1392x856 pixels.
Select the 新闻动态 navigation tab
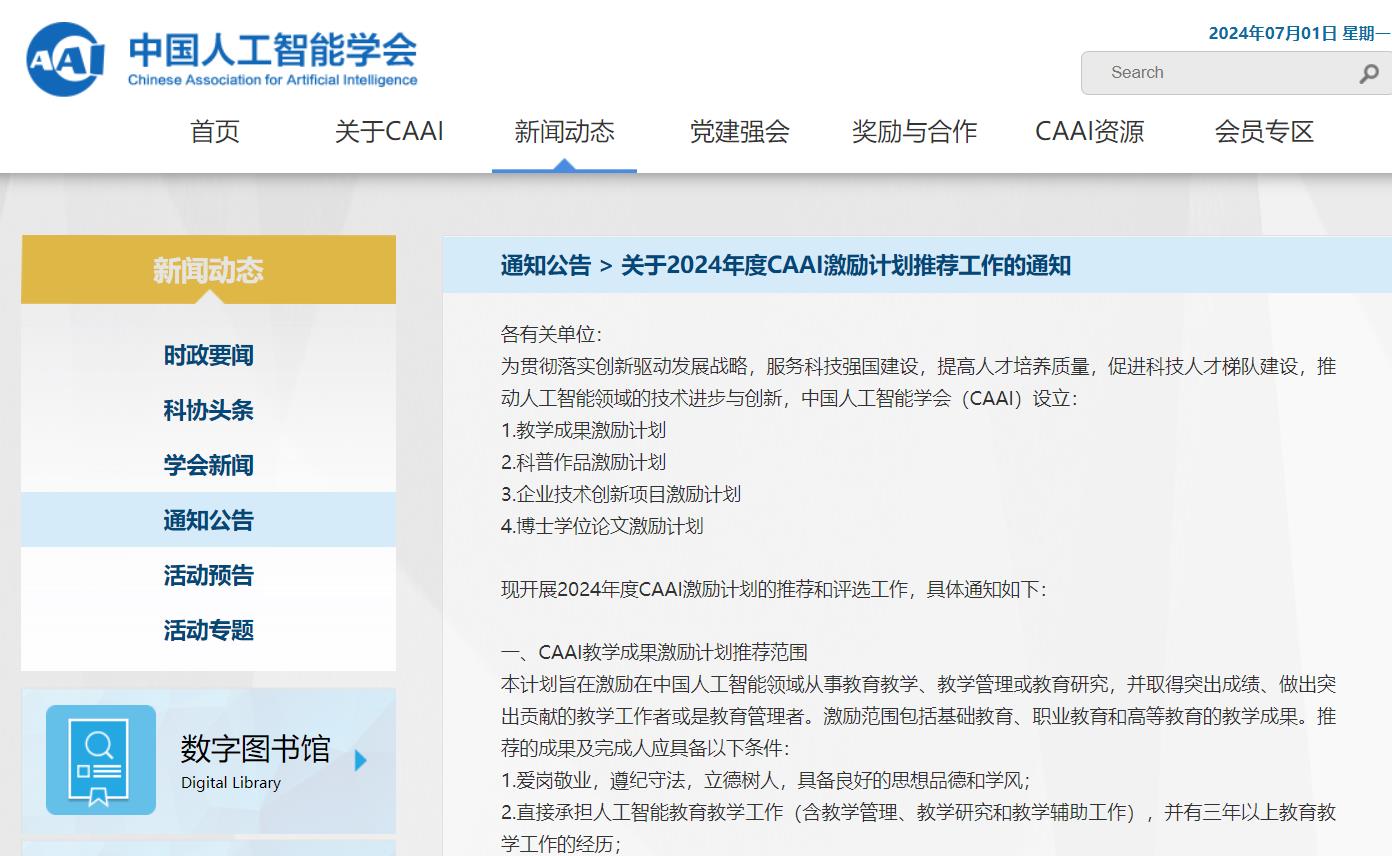564,131
